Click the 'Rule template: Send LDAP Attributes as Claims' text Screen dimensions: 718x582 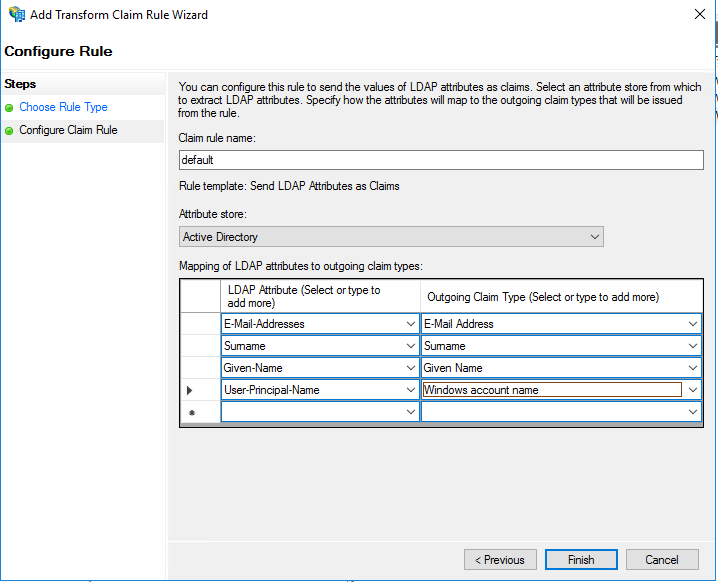(289, 186)
